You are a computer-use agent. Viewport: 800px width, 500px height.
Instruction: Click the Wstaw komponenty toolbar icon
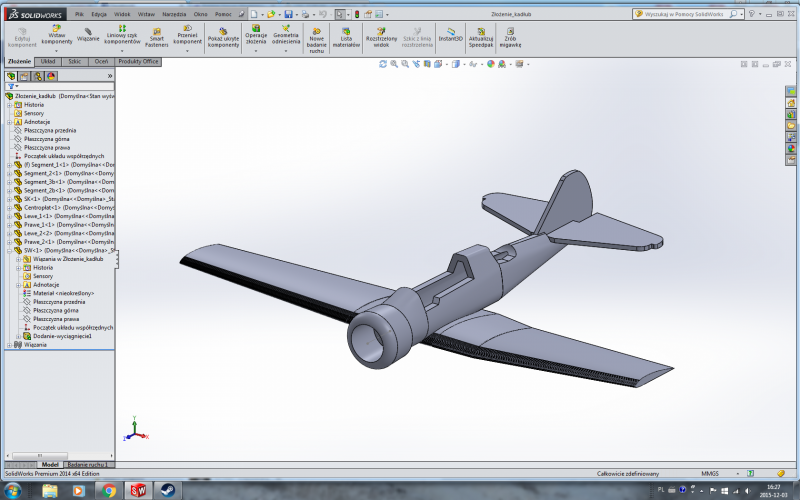(x=56, y=35)
